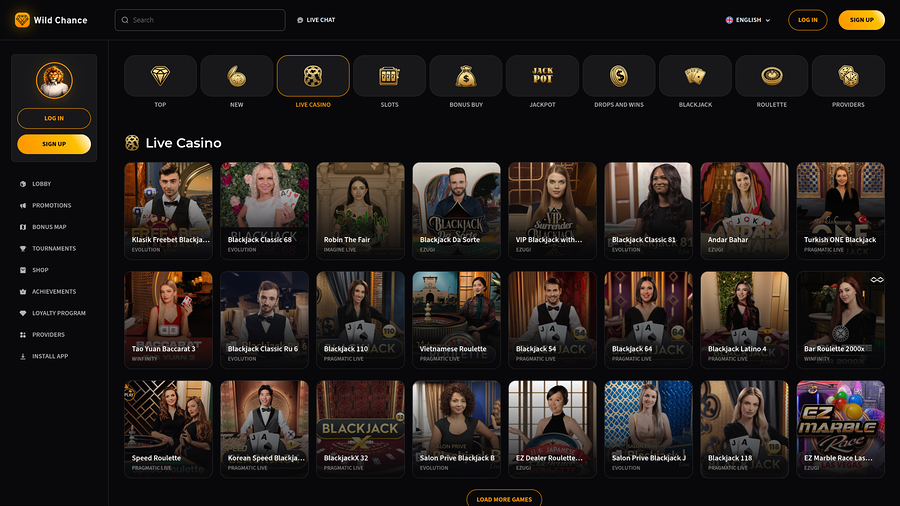
Task: Open the Drops and Wins coin icon
Action: point(619,76)
